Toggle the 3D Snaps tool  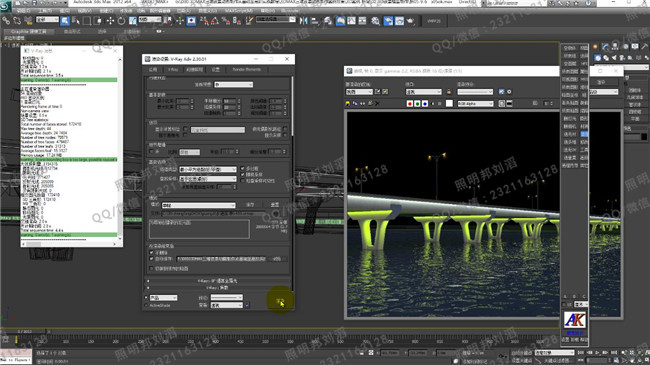tap(204, 20)
